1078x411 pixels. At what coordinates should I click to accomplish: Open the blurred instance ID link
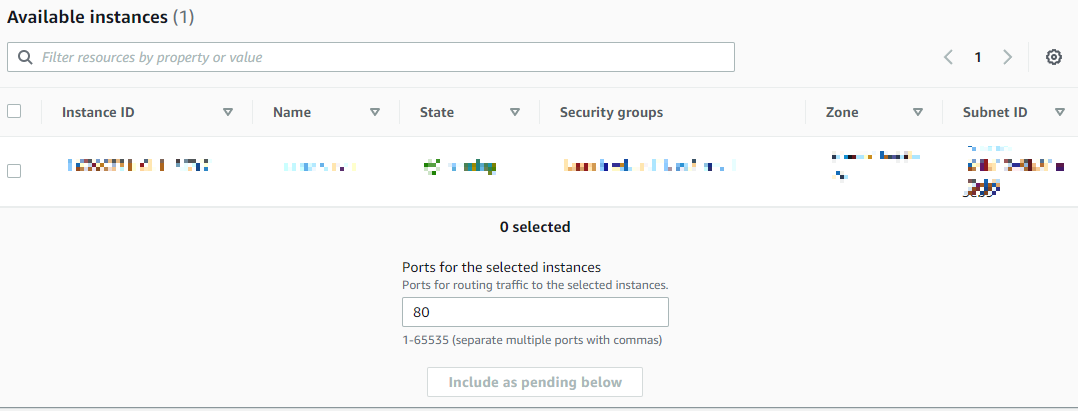137,165
